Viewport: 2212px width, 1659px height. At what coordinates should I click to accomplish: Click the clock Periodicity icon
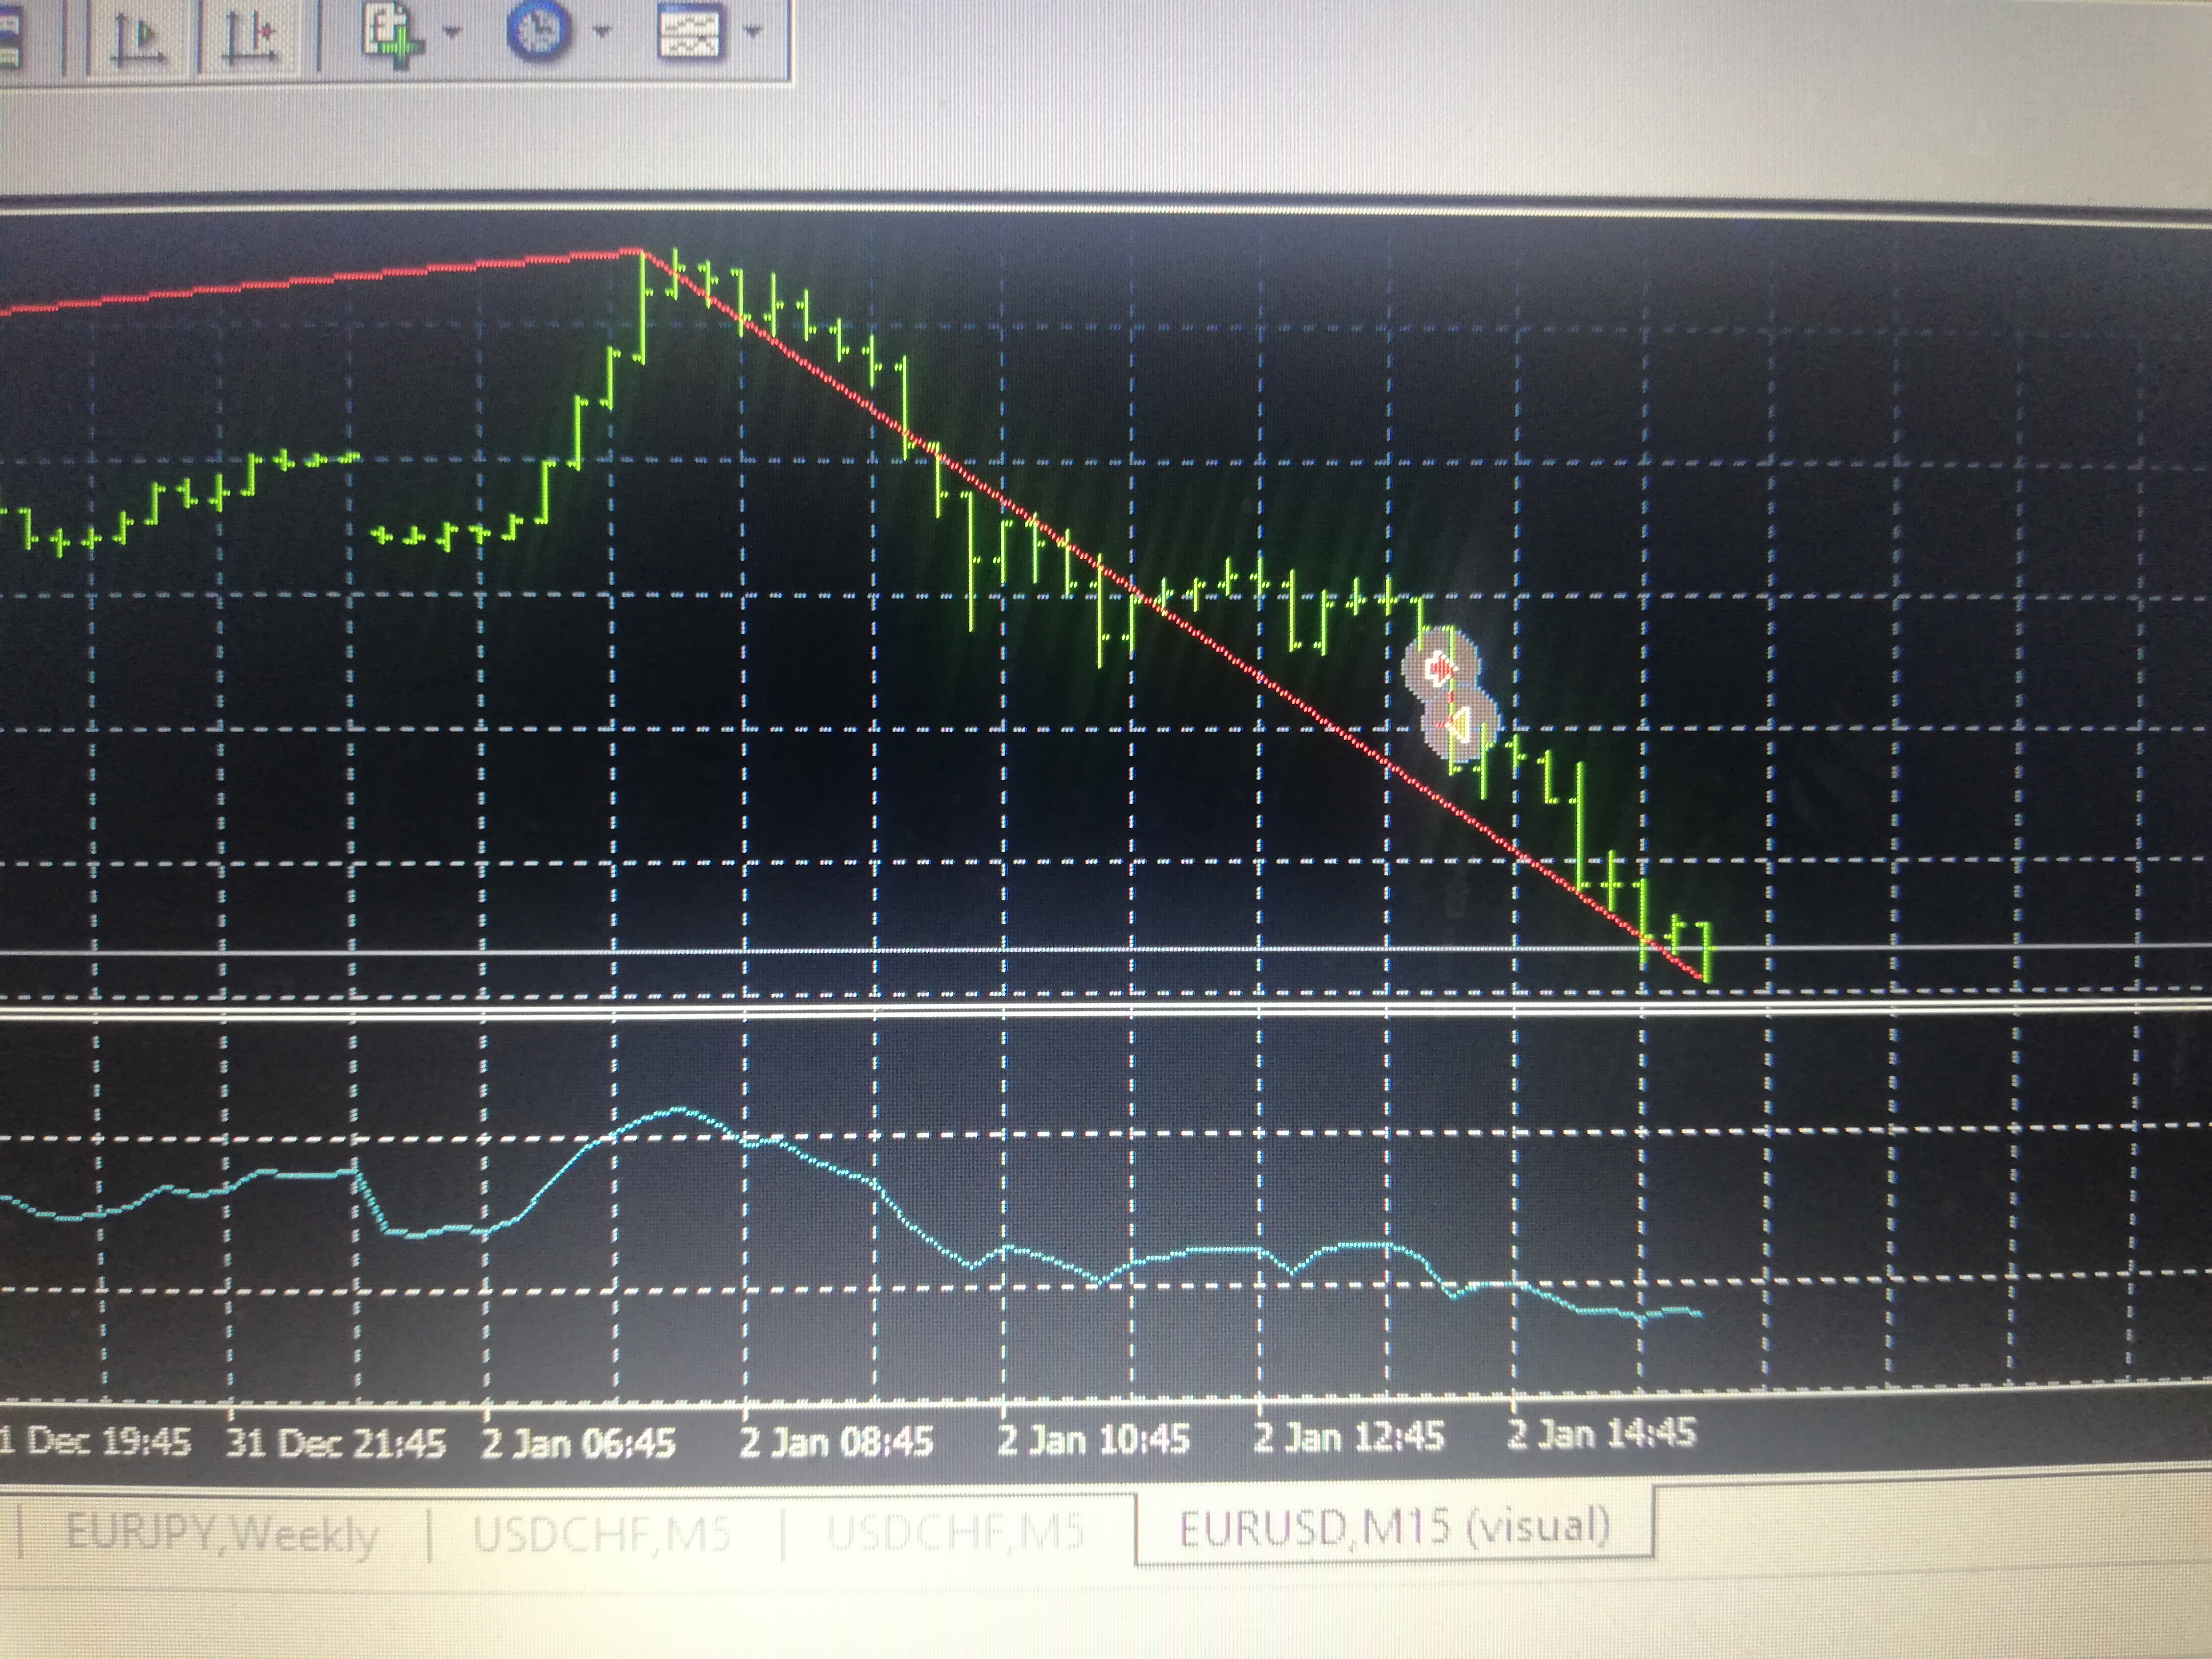tap(539, 31)
